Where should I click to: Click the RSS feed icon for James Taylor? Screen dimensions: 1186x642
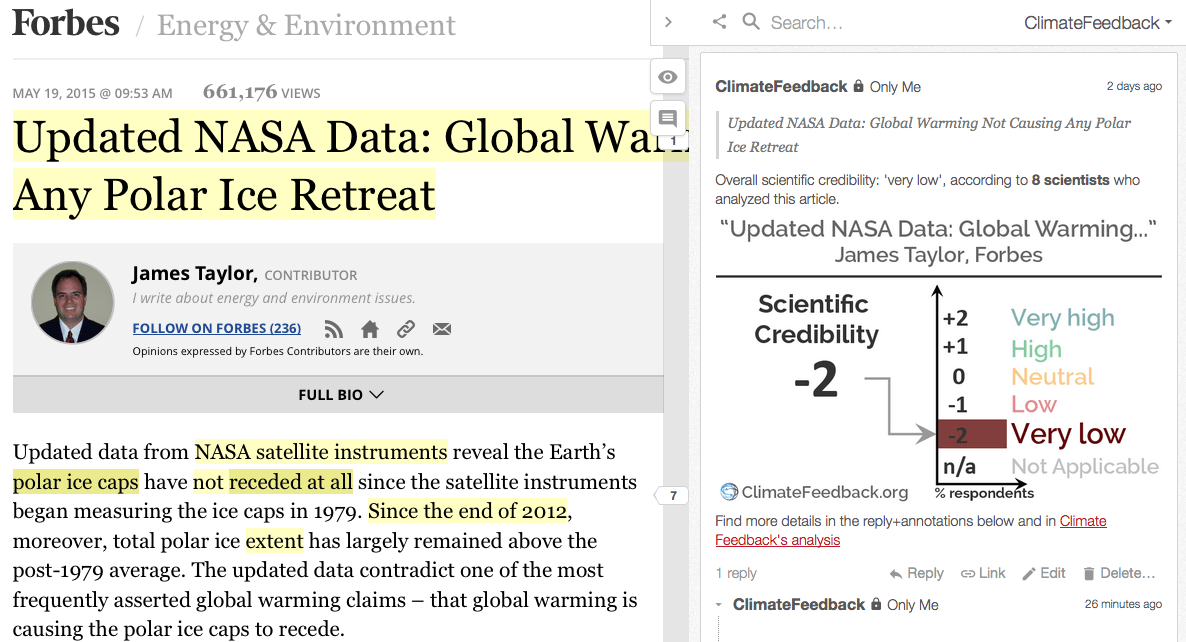pos(334,329)
